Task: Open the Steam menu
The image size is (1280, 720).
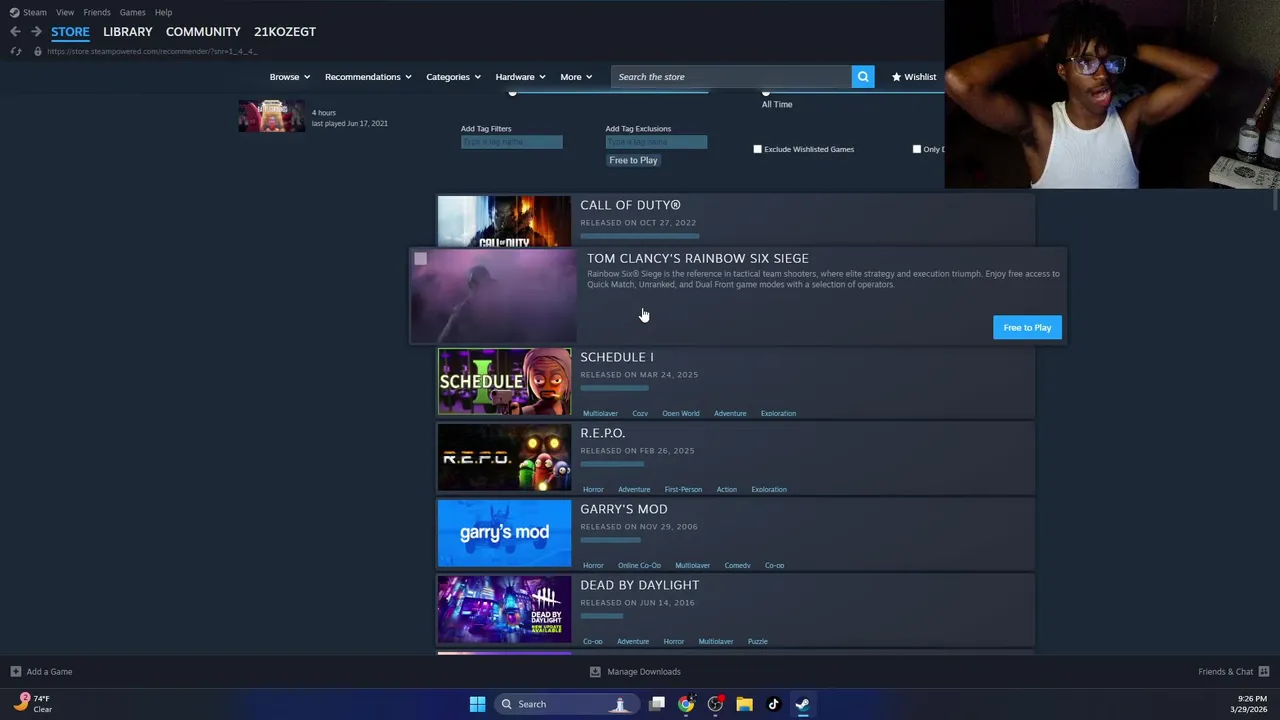Action: (x=35, y=12)
